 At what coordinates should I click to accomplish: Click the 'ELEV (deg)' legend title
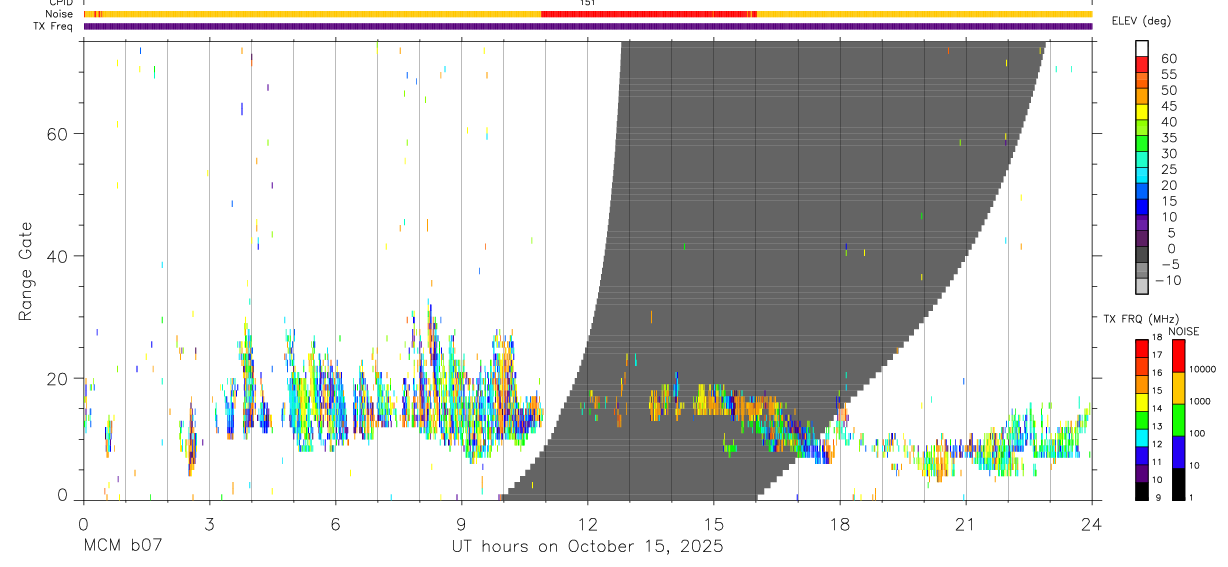pyautogui.click(x=1141, y=20)
